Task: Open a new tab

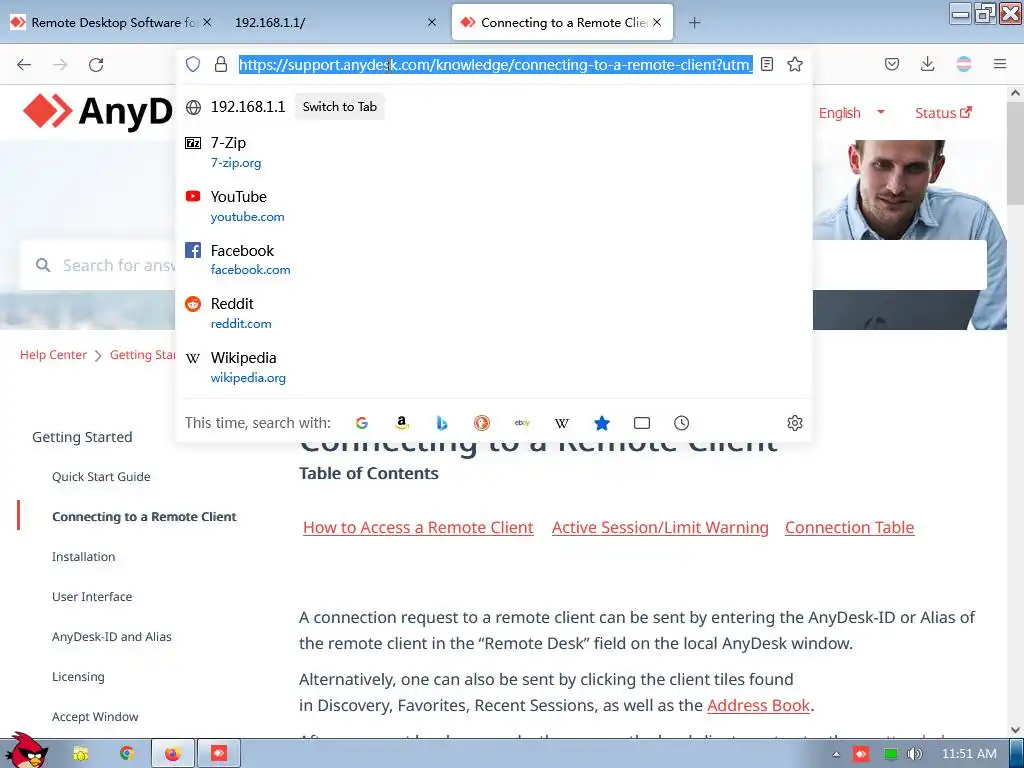Action: [694, 23]
